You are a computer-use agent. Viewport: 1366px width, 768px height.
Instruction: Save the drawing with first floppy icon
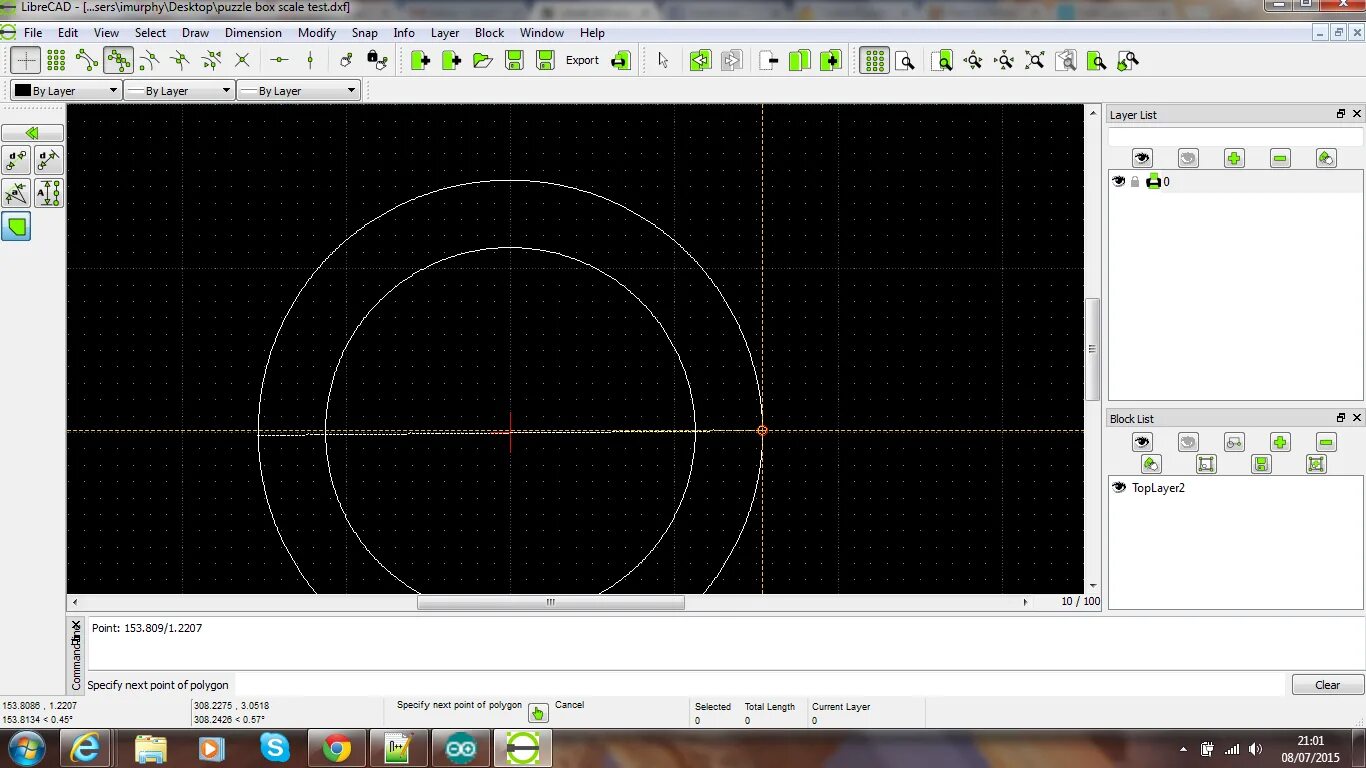click(514, 61)
